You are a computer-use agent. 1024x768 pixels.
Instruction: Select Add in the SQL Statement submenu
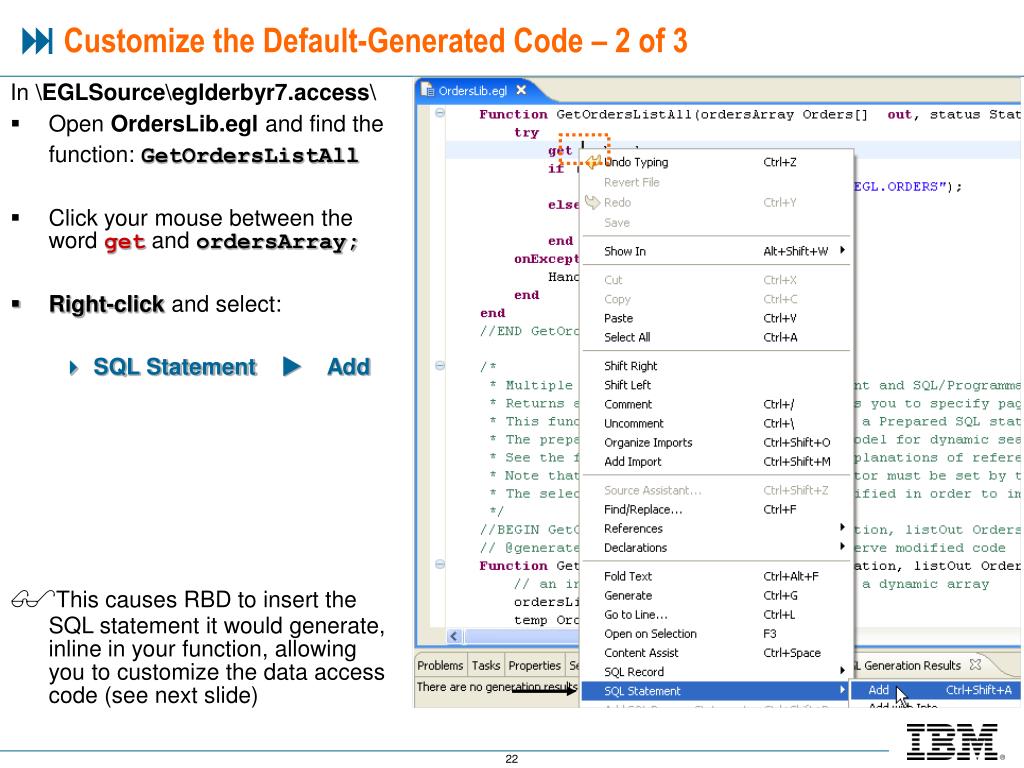[x=879, y=690]
